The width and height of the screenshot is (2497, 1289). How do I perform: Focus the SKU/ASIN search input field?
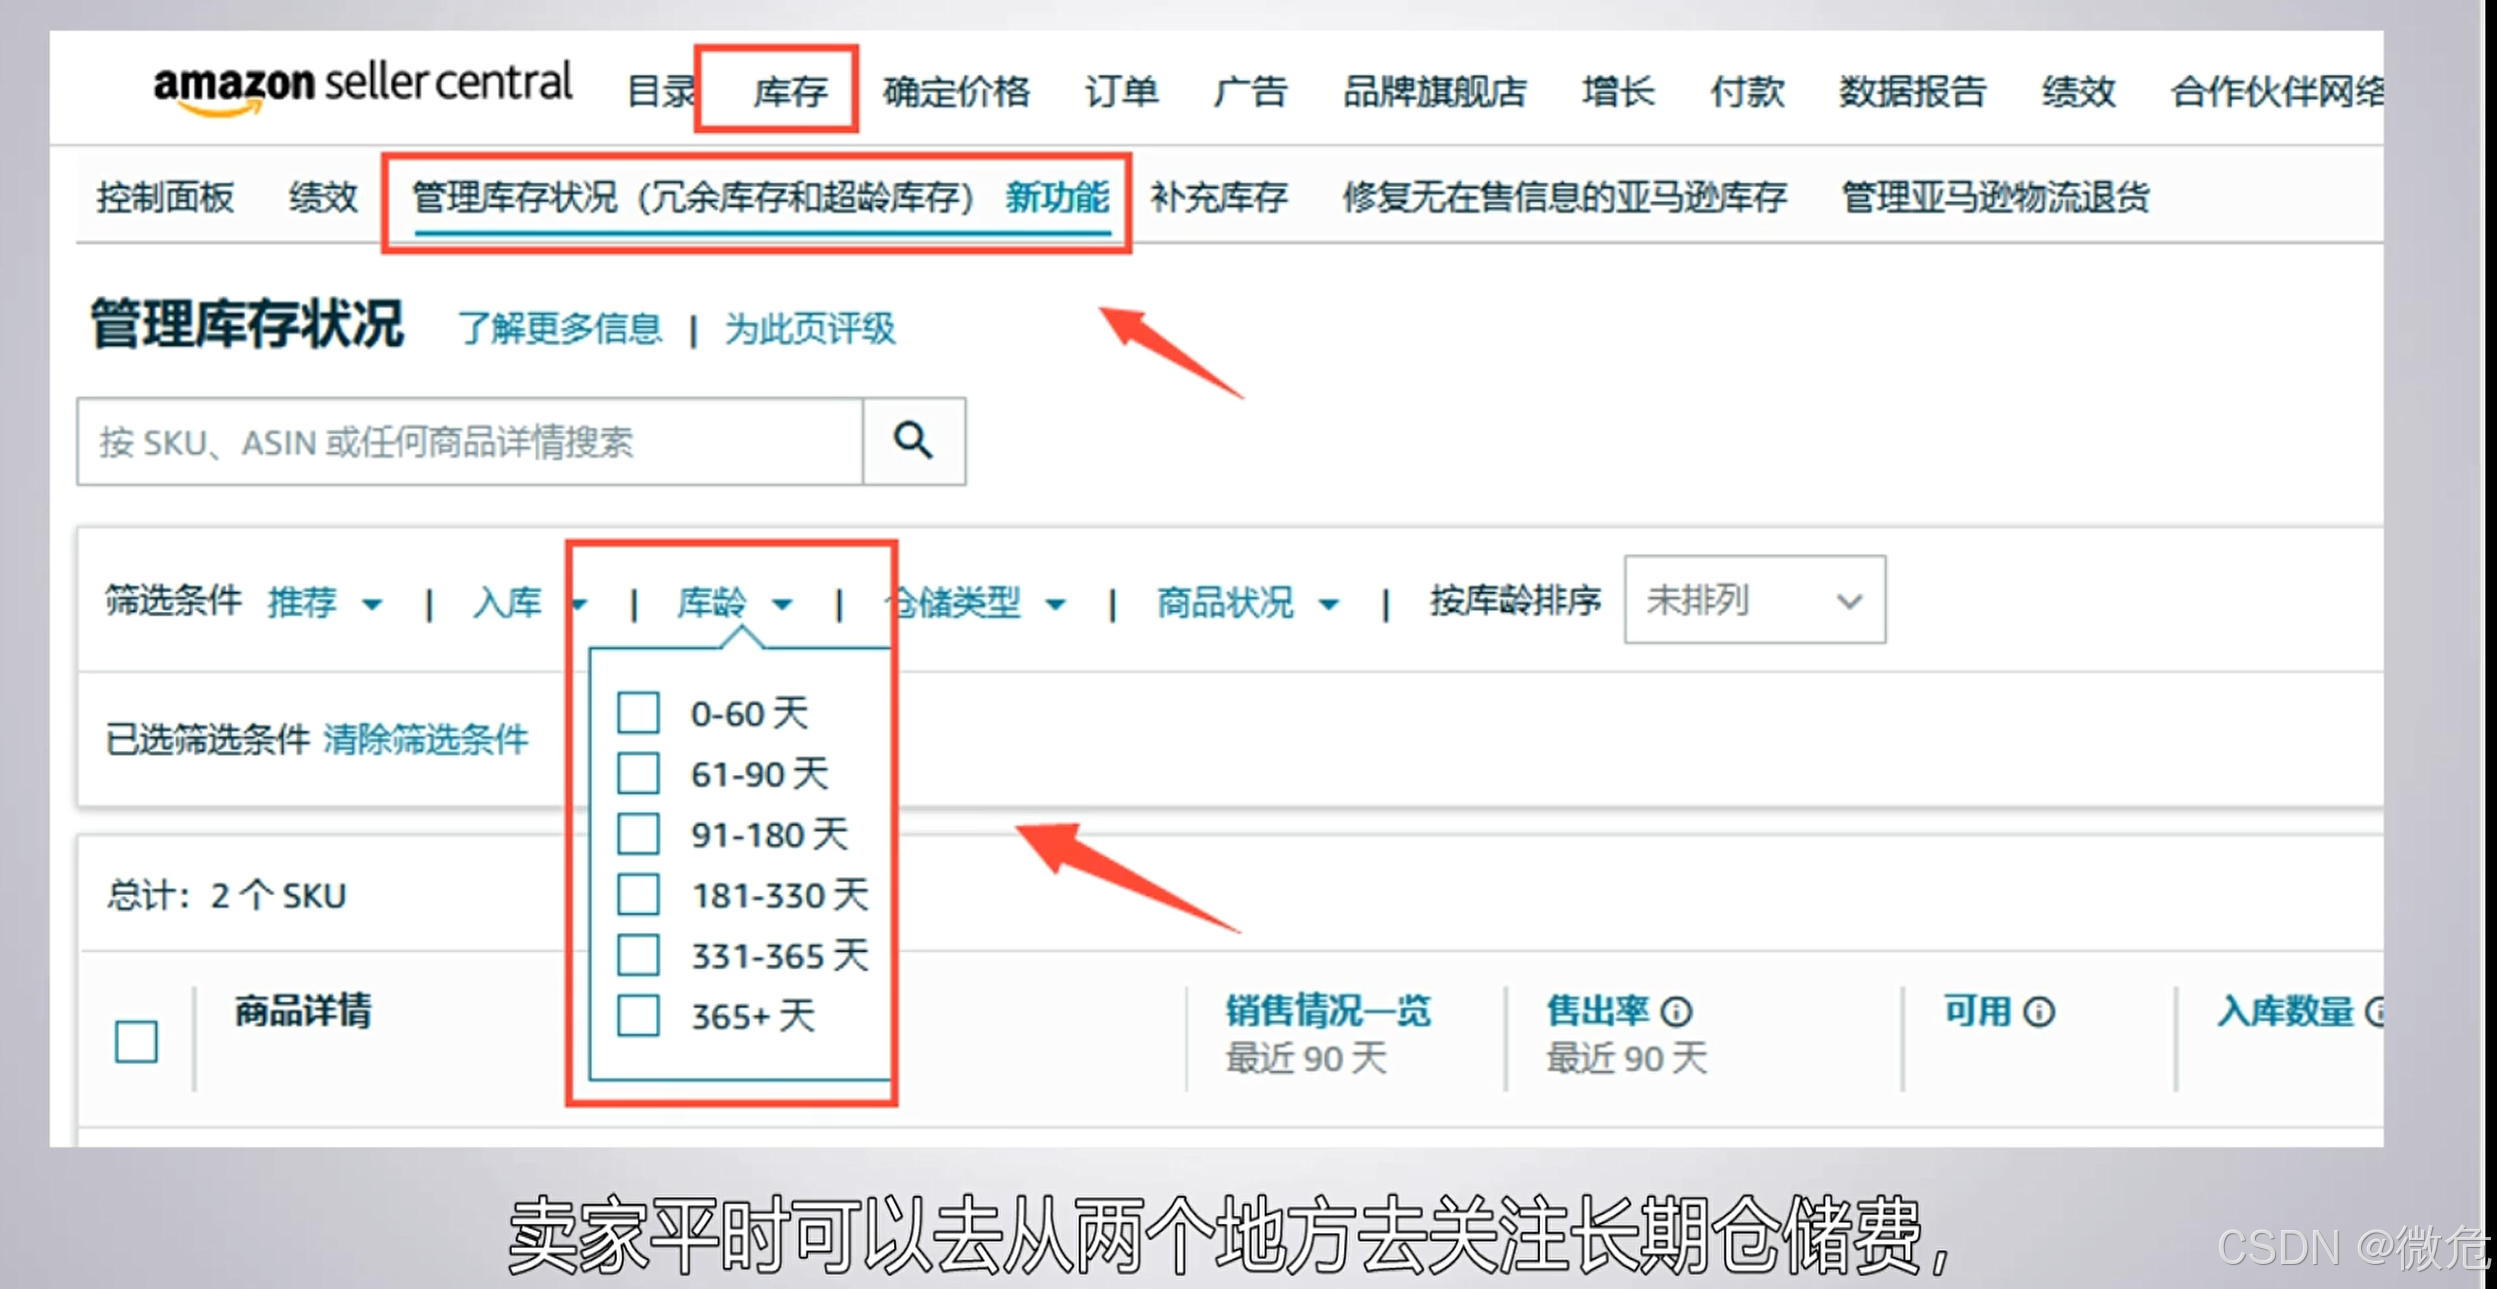pos(470,441)
